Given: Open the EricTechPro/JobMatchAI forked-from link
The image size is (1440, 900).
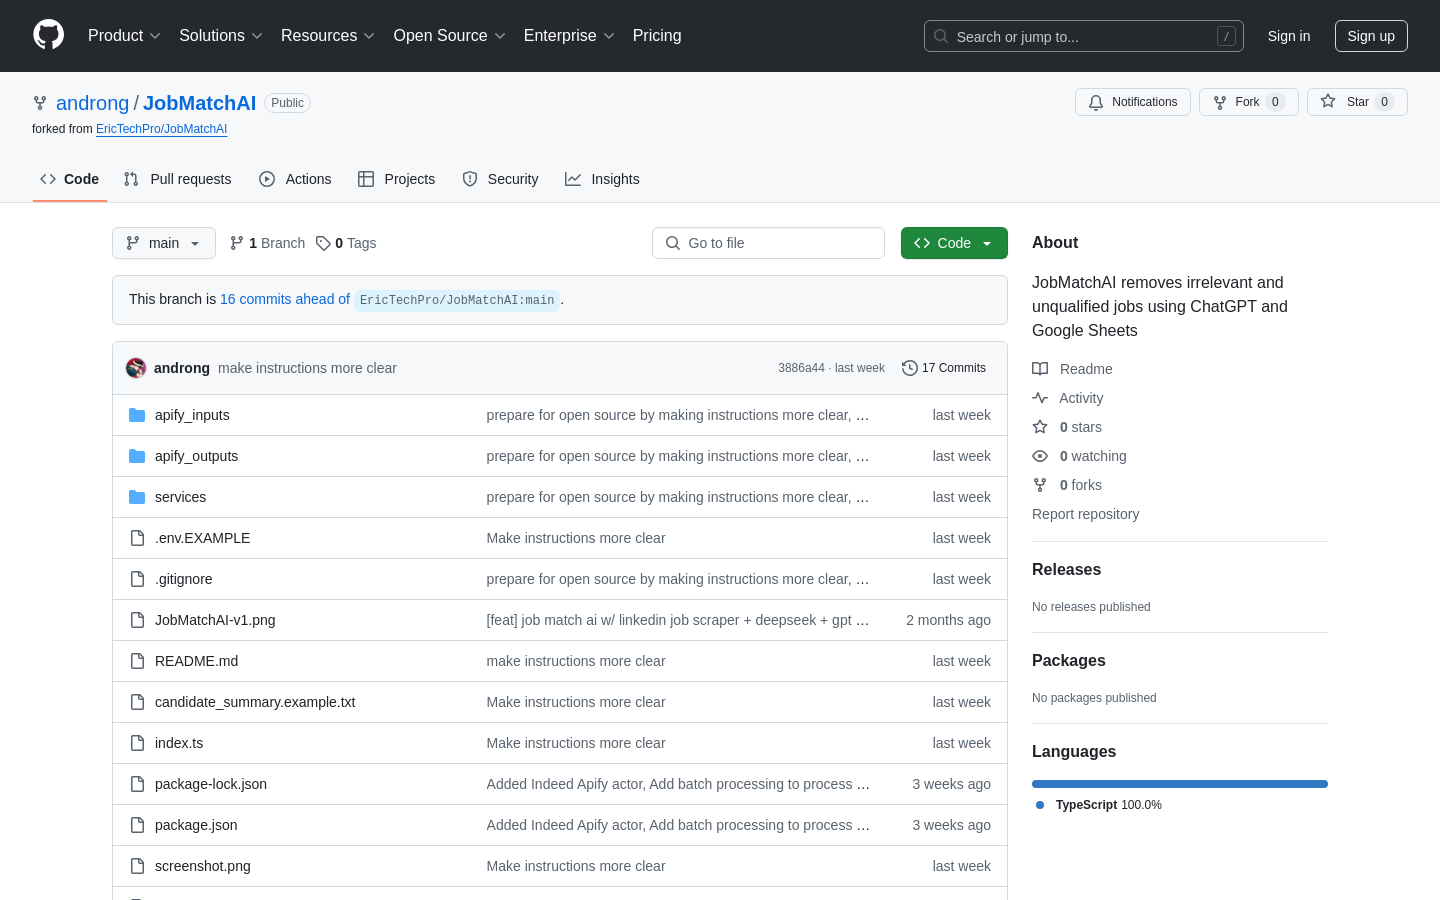Looking at the screenshot, I should pos(162,129).
